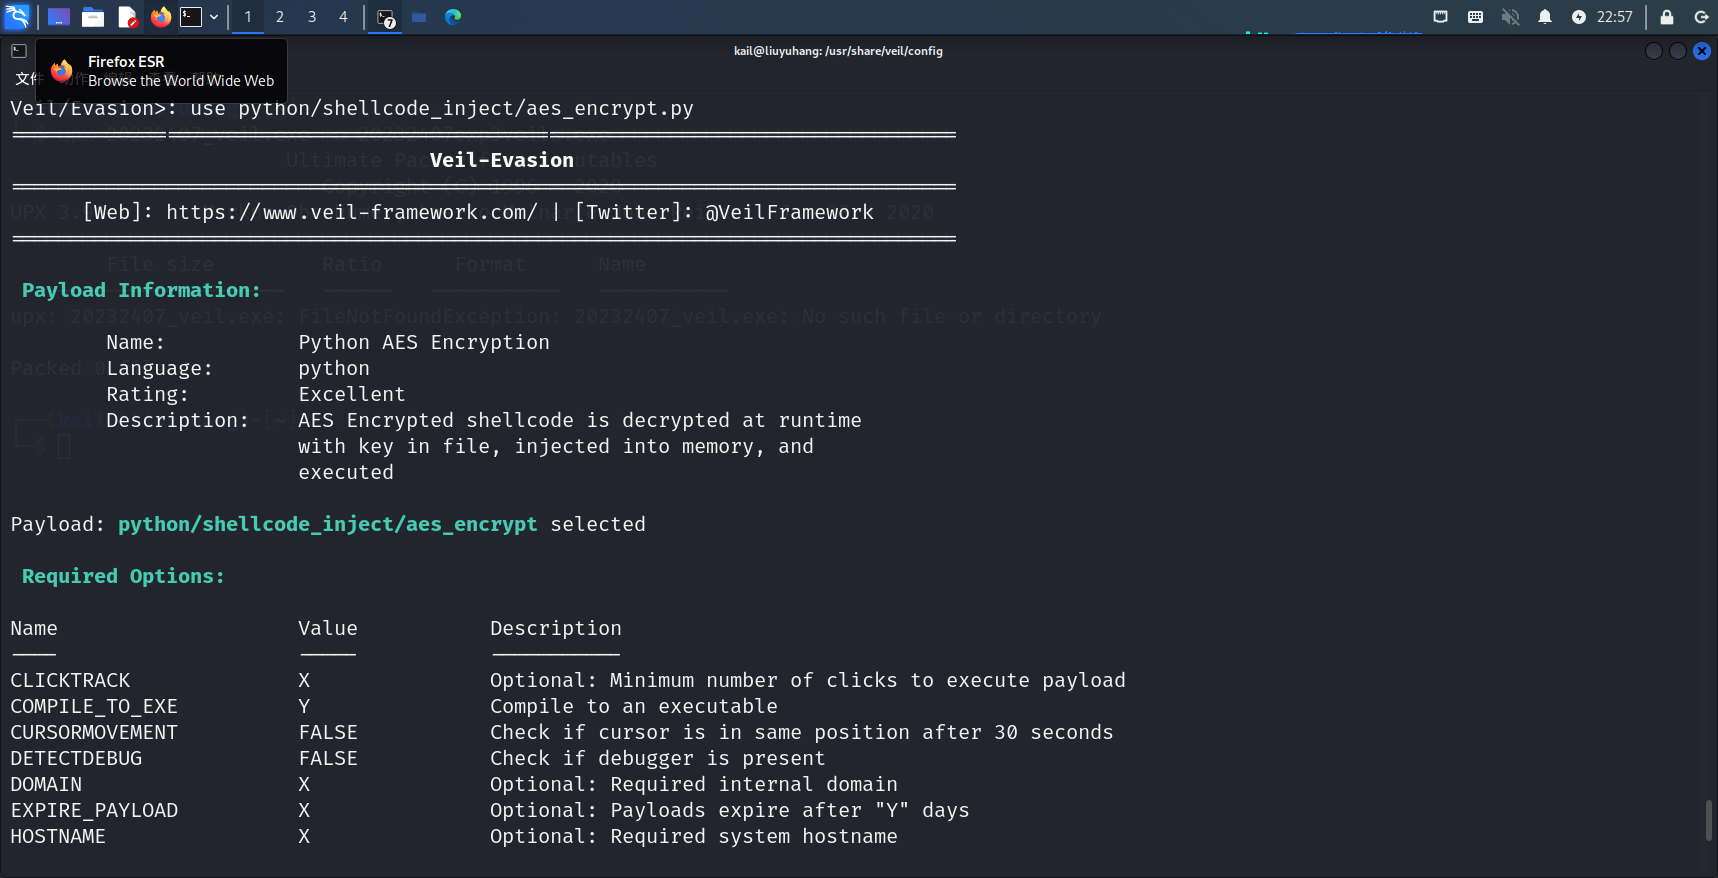This screenshot has width=1718, height=878.
Task: Click the terminal's vertical scrollbar handle
Action: click(1708, 820)
